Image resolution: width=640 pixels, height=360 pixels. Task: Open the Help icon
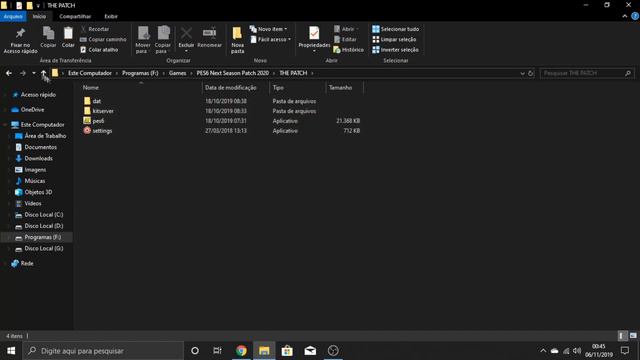tap(635, 16)
